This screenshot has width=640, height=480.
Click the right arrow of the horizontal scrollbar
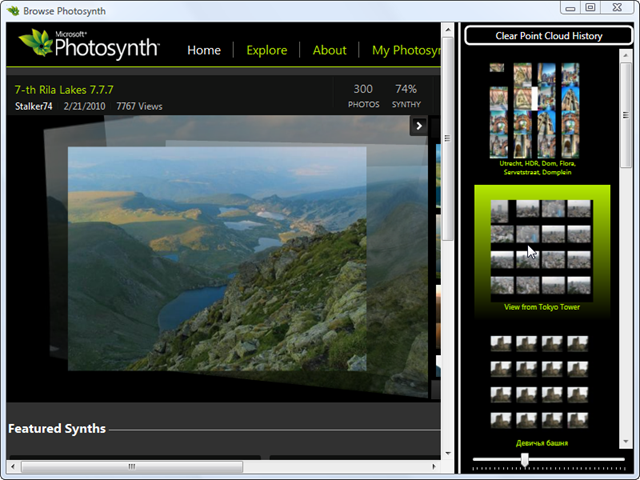tap(432, 466)
